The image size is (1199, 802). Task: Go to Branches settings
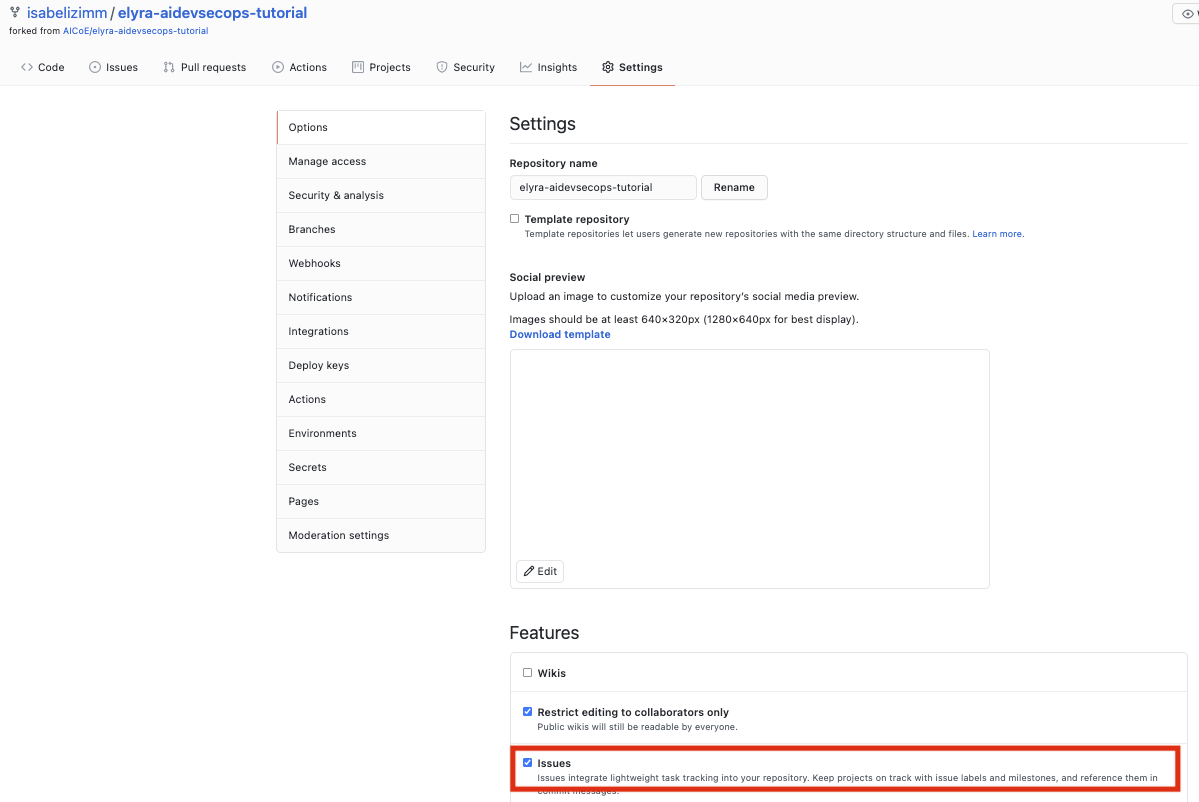[381, 229]
